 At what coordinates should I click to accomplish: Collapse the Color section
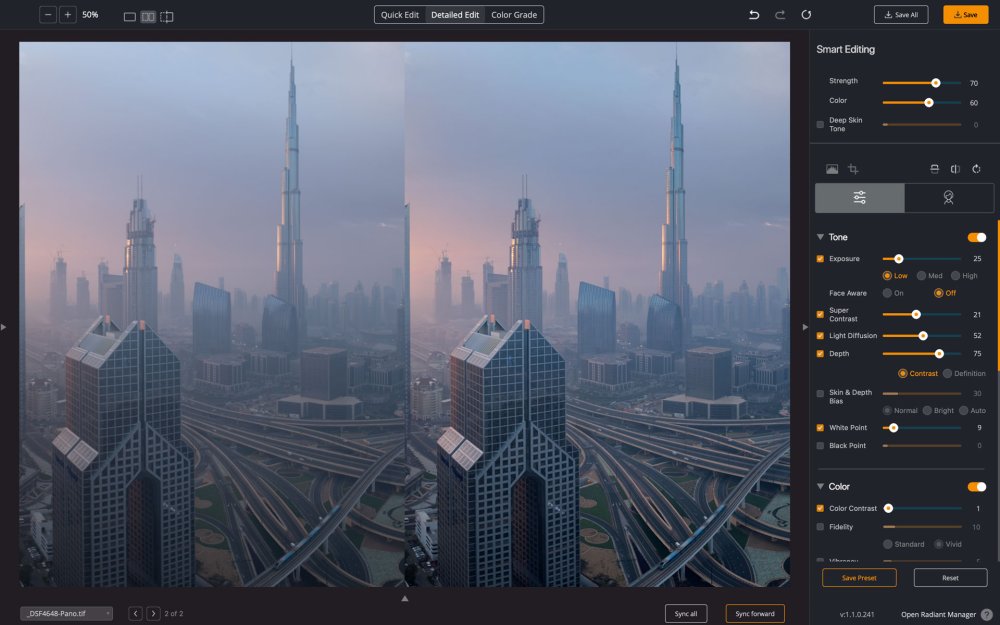click(820, 486)
